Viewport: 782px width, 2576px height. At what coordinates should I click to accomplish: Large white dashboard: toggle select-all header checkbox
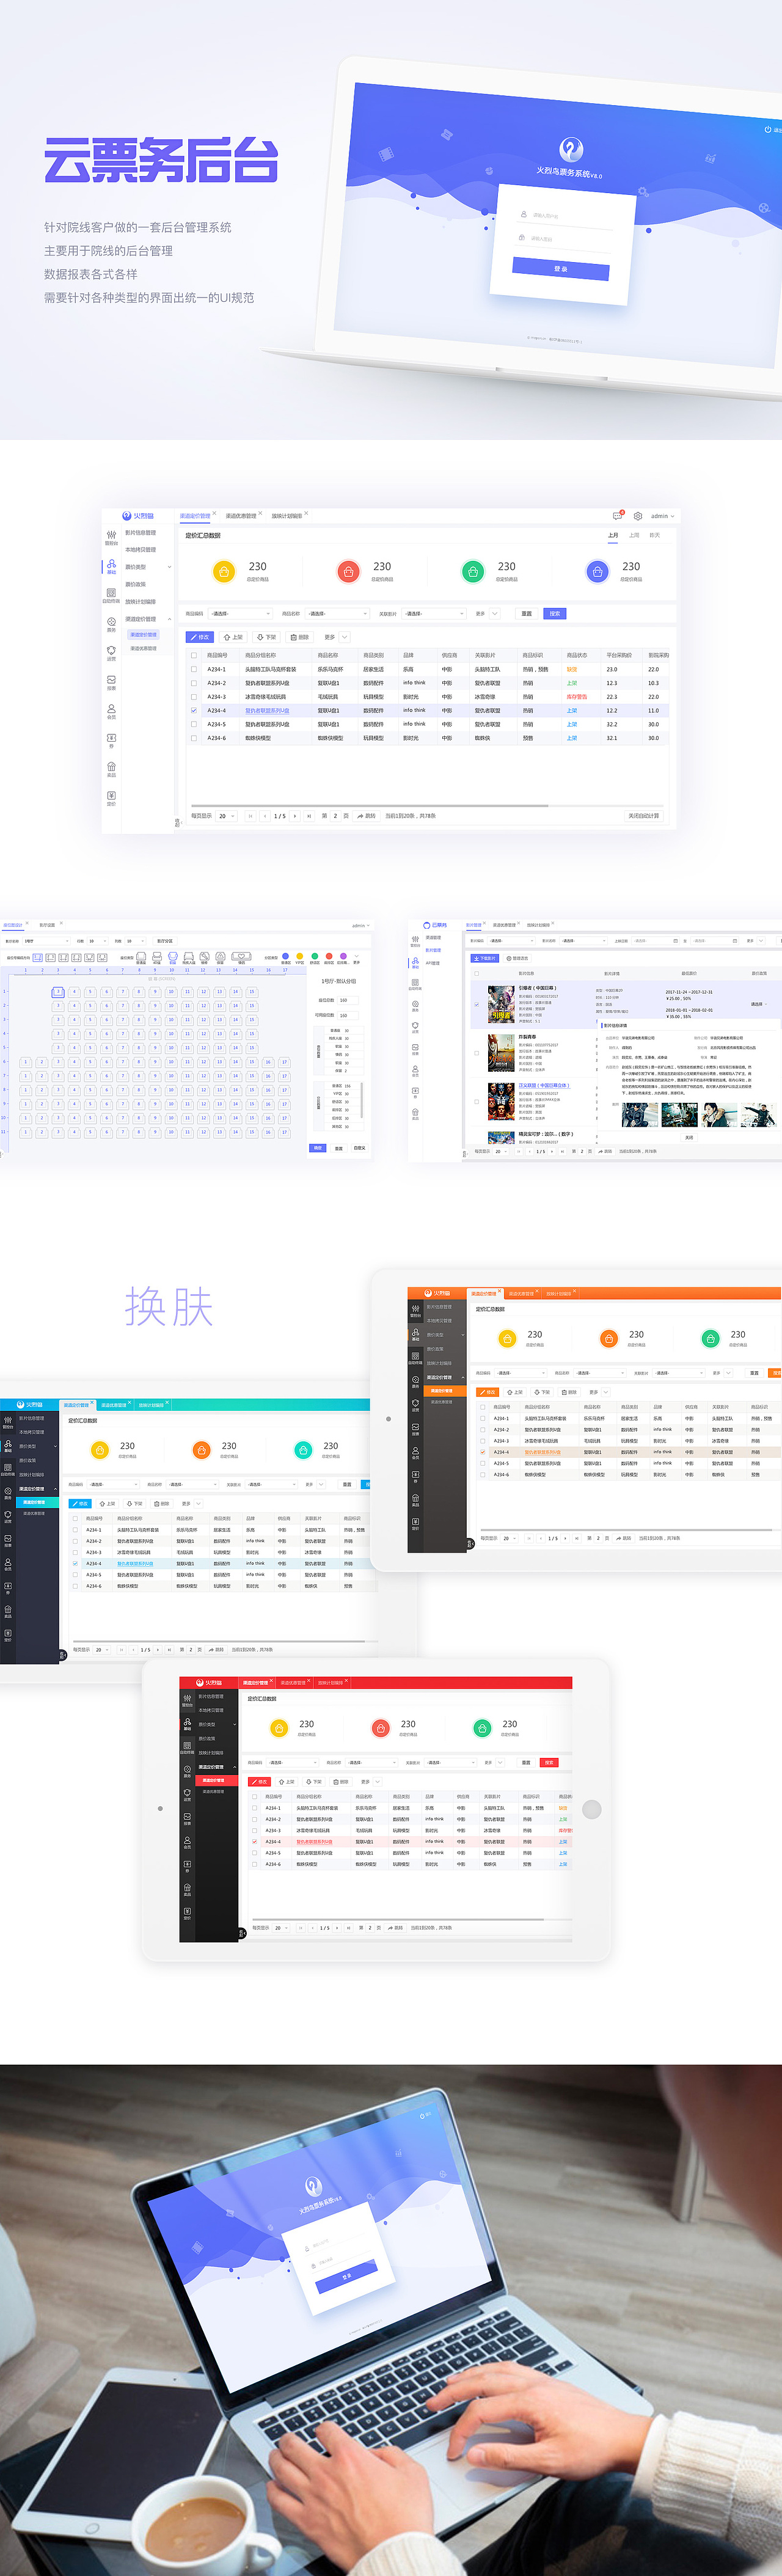194,655
